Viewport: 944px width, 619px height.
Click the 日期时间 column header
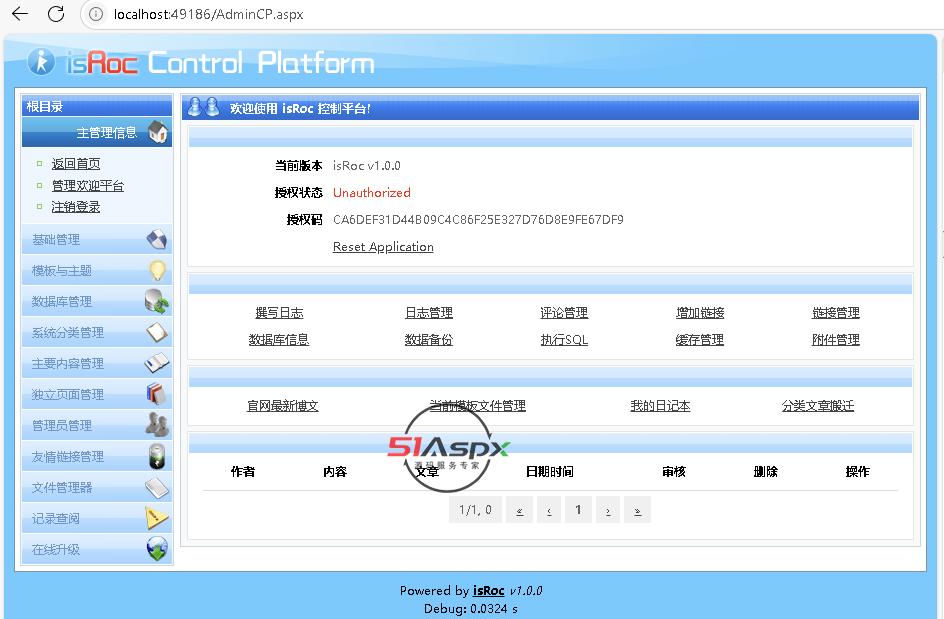click(x=550, y=471)
